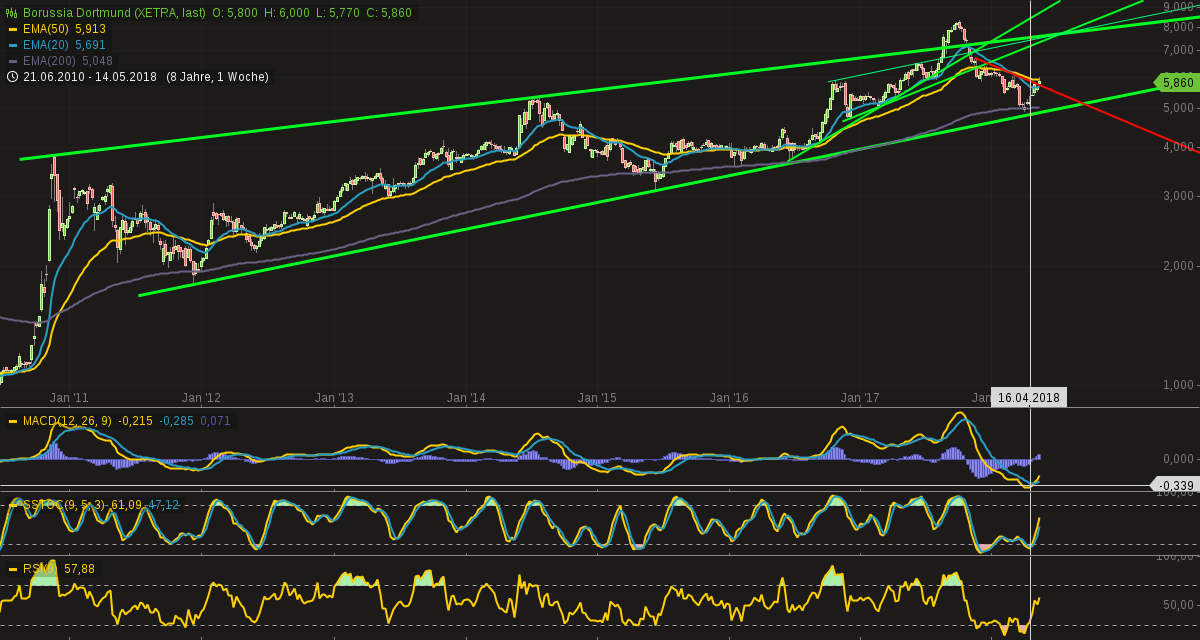Click the 4,000 price axis label
Viewport: 1200px width, 640px height.
[x=1179, y=147]
